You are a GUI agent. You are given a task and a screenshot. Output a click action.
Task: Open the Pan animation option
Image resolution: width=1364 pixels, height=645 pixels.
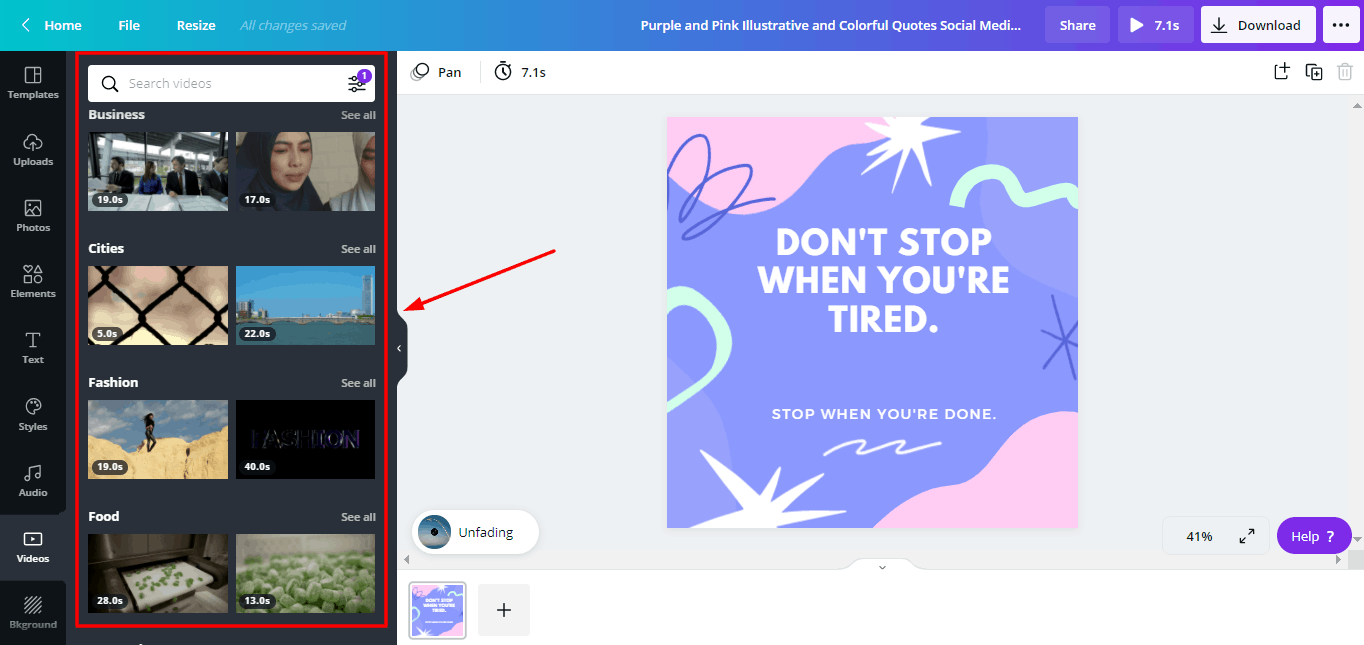tap(437, 72)
